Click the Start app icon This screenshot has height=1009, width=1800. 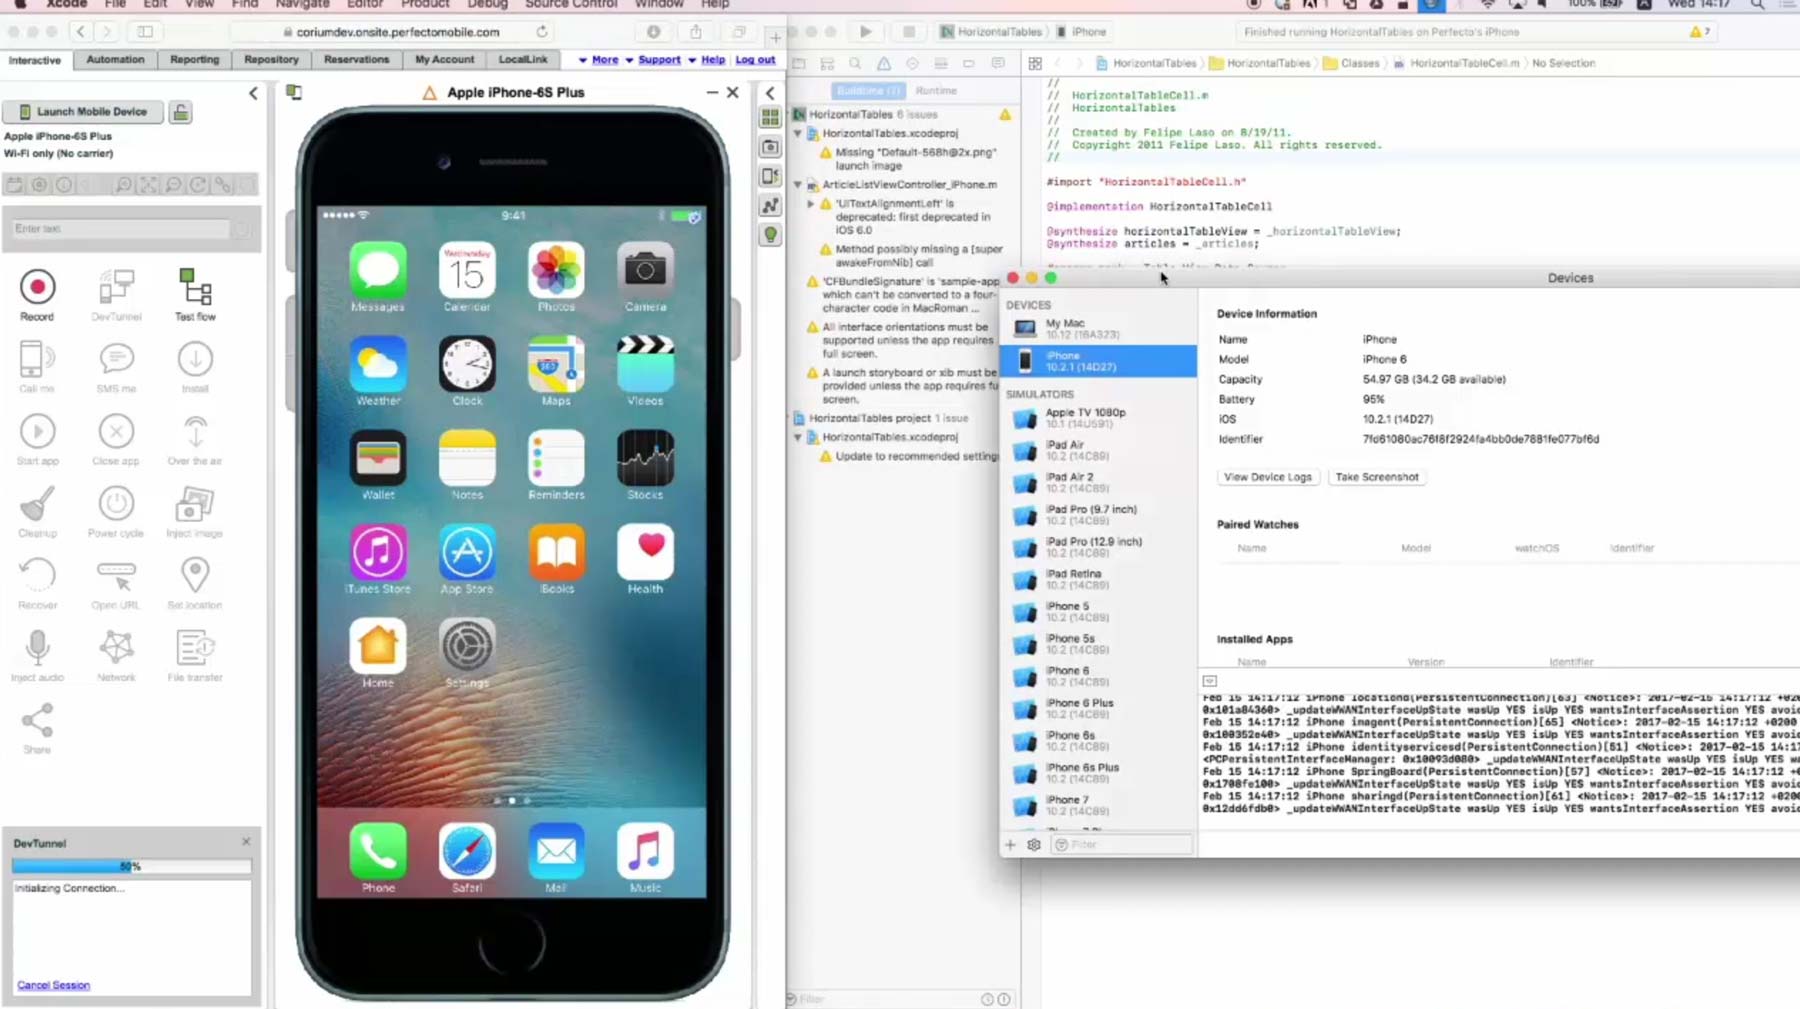pyautogui.click(x=37, y=432)
